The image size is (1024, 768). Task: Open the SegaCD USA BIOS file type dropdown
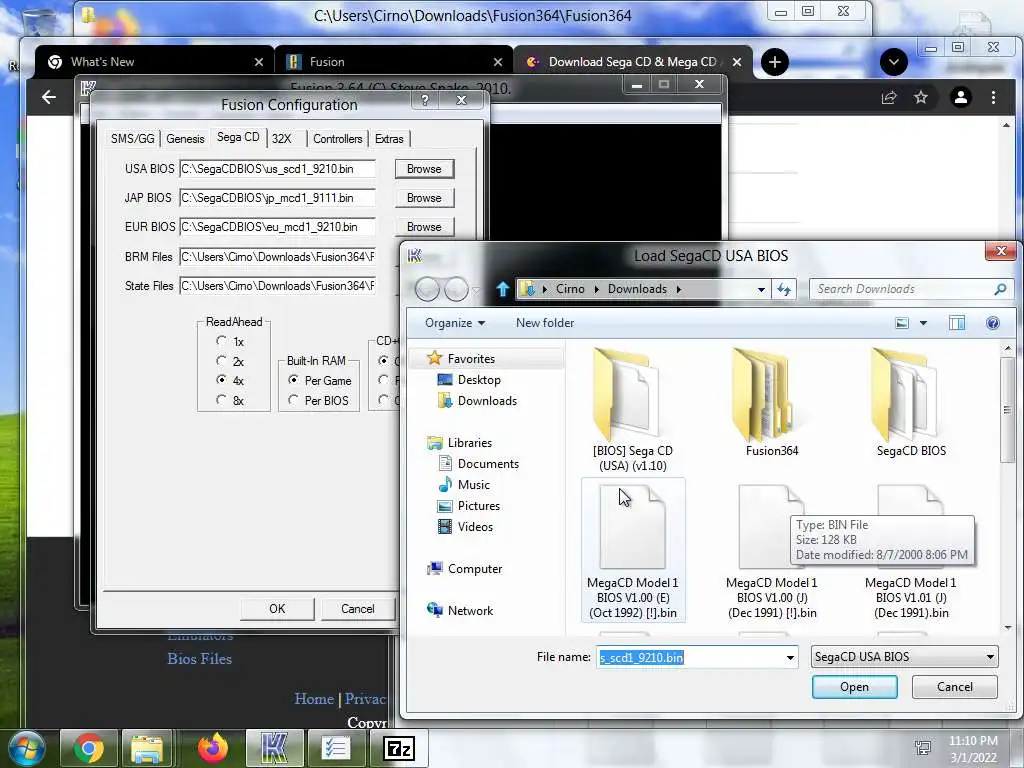click(904, 657)
